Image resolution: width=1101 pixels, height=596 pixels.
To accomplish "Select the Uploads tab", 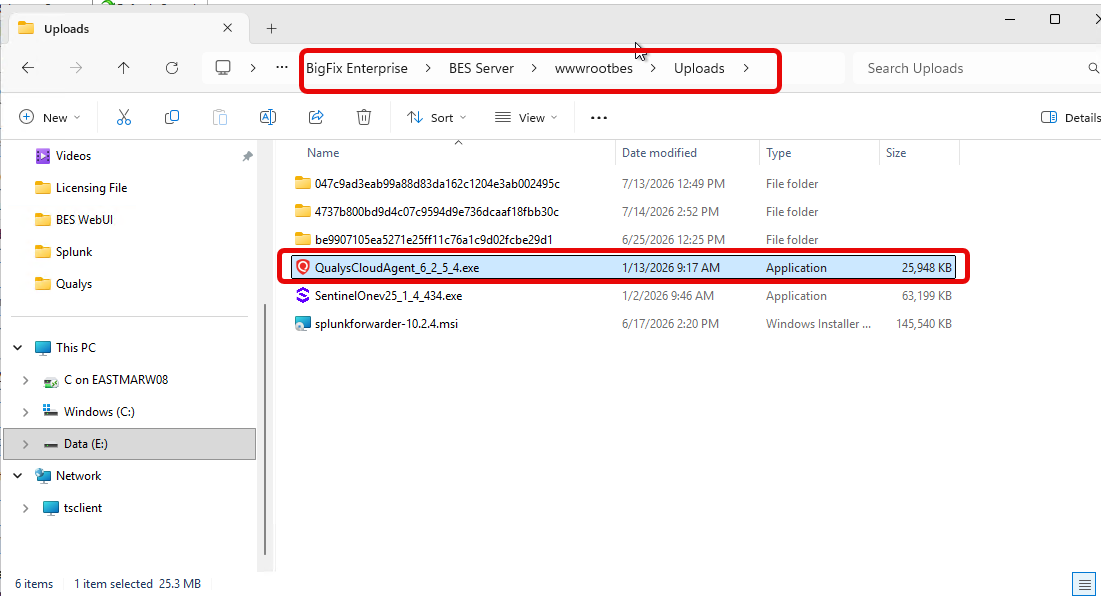I will click(x=126, y=28).
